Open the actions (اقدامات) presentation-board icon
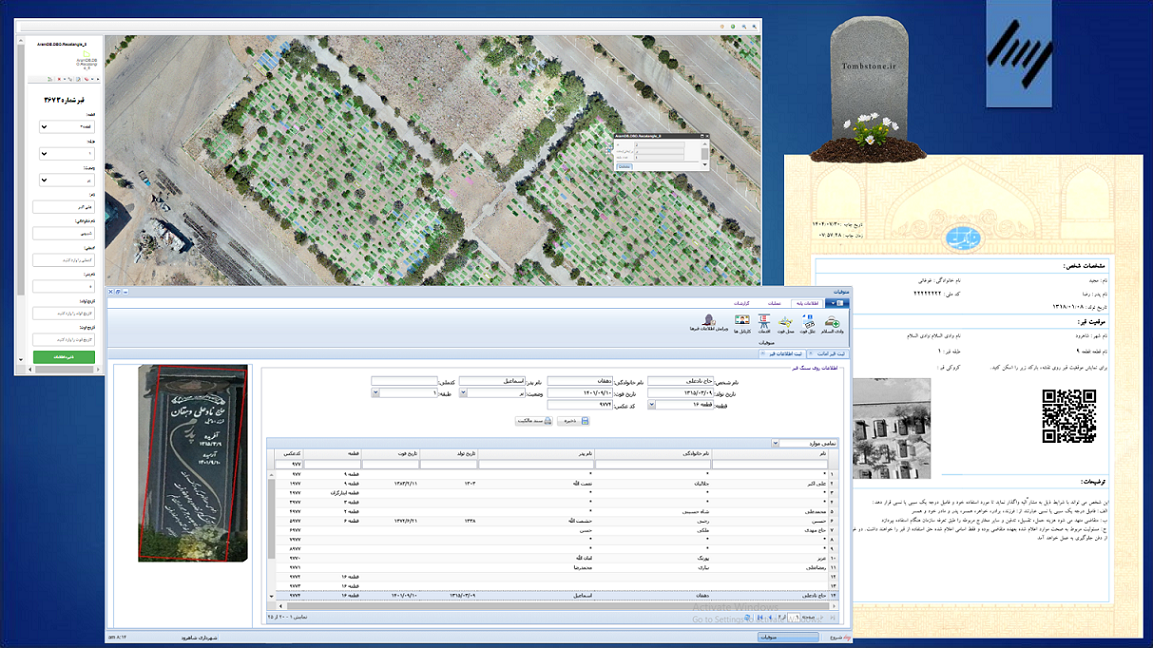This screenshot has height=648, width=1153. (x=764, y=323)
